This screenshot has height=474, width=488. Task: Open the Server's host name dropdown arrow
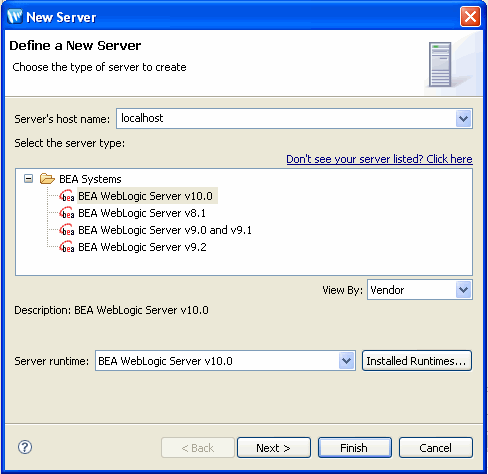463,119
